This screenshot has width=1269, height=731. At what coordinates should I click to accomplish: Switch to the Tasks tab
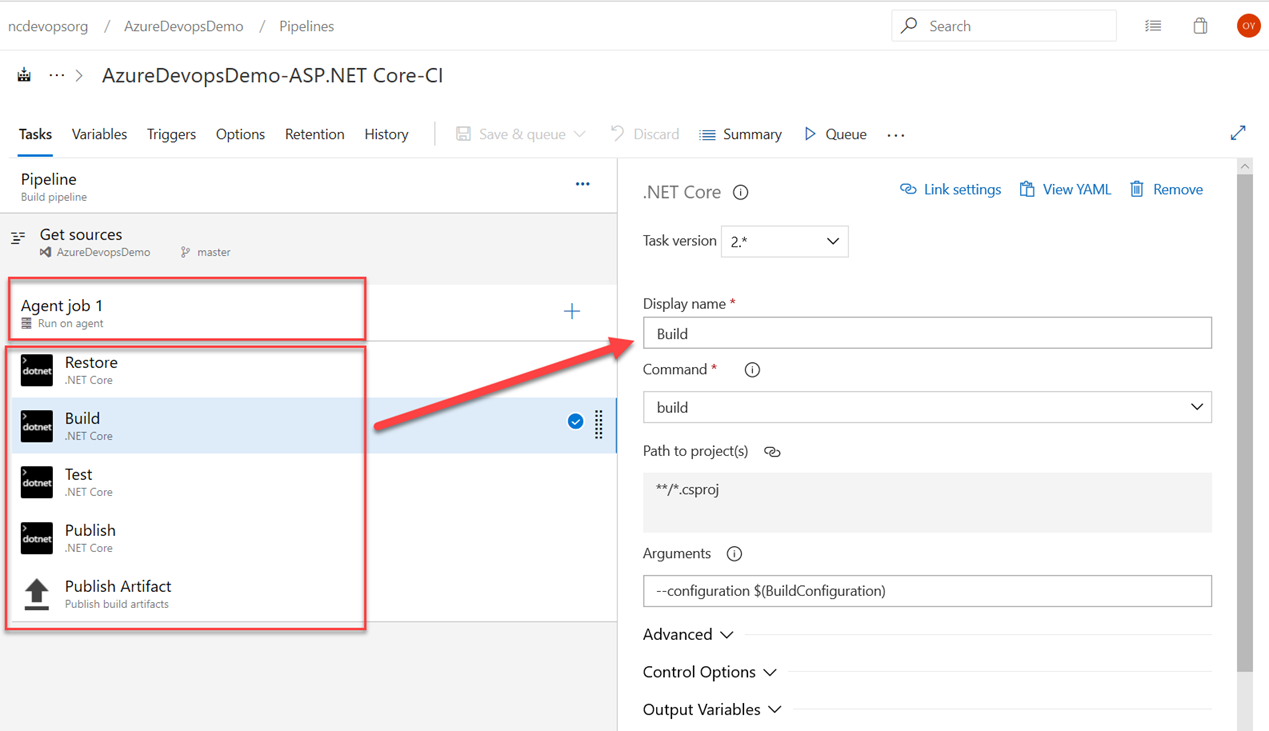click(x=35, y=134)
